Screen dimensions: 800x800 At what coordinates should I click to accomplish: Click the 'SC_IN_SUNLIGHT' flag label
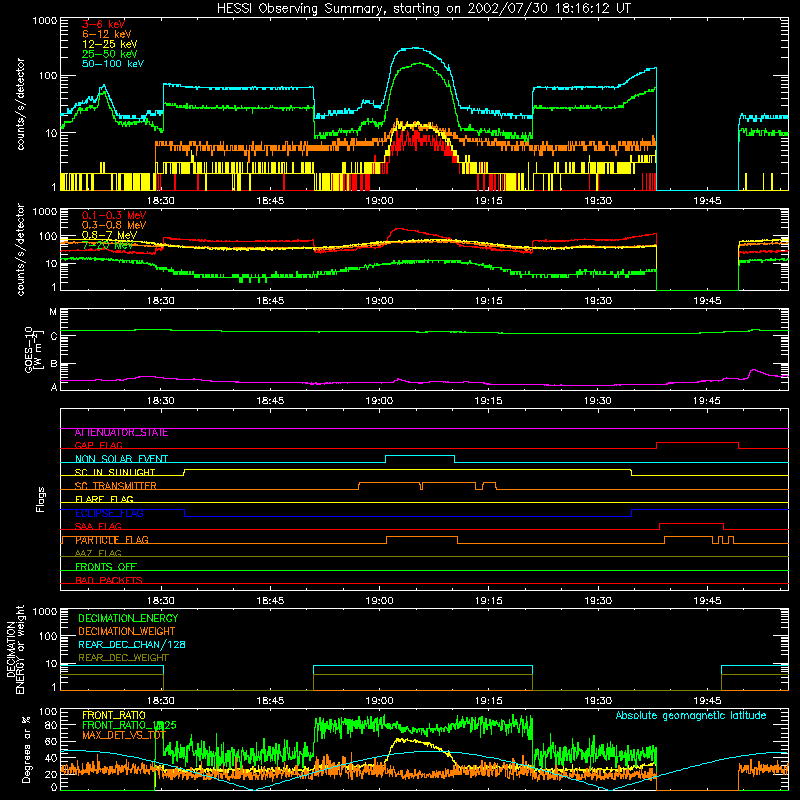(115, 472)
